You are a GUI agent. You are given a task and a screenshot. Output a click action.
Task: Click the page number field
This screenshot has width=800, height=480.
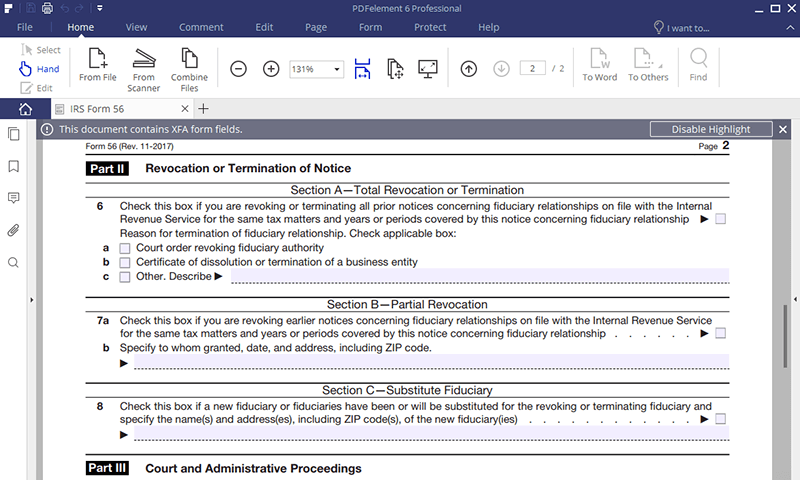532,68
